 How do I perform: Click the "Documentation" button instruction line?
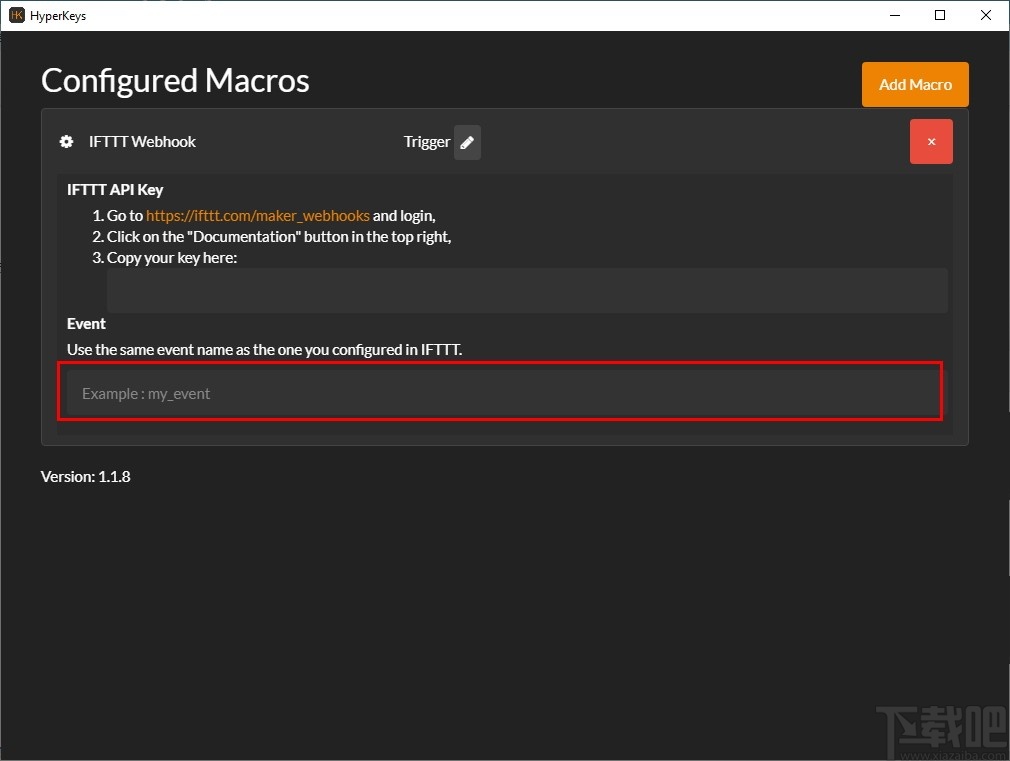[279, 237]
